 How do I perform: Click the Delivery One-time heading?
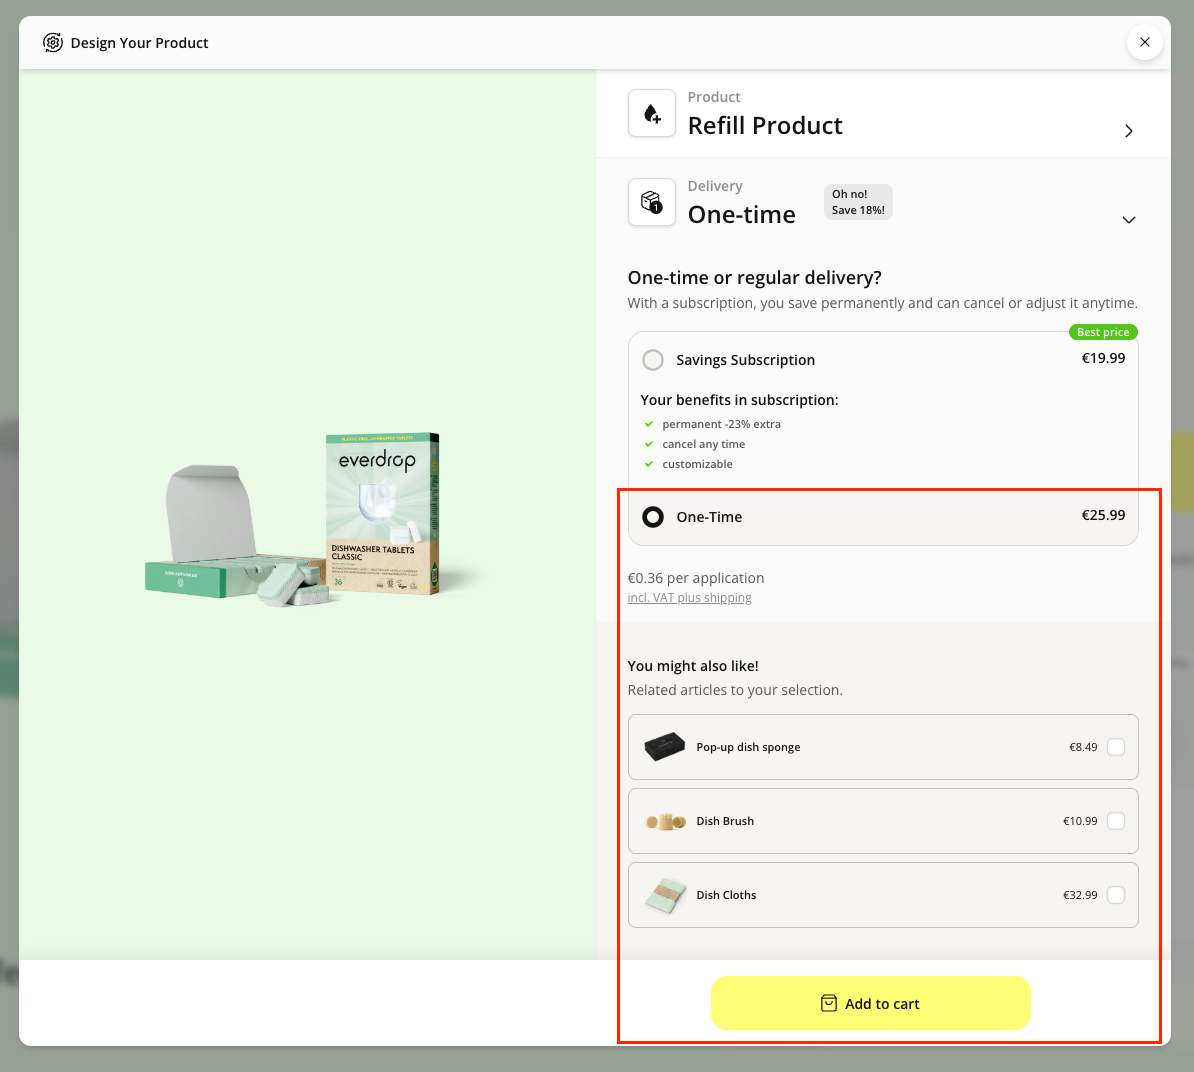741,214
